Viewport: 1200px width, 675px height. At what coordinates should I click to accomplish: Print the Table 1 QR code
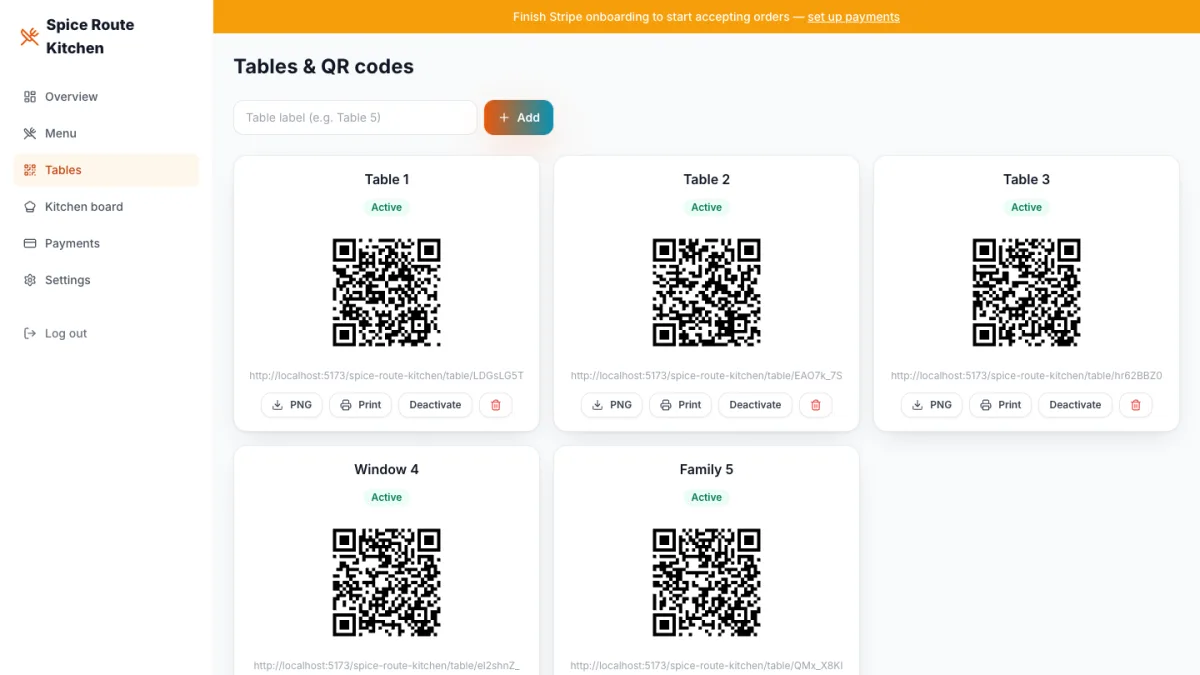361,405
